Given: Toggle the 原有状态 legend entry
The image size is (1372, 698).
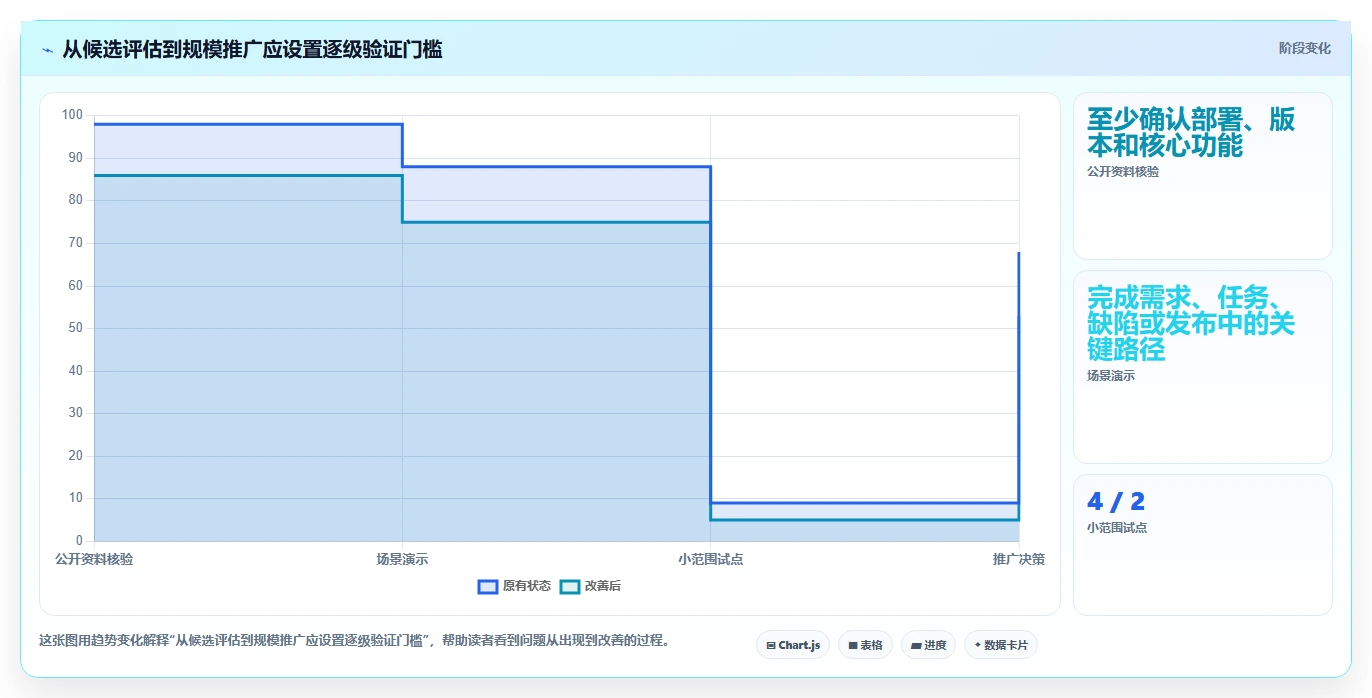Looking at the screenshot, I should pos(514,586).
